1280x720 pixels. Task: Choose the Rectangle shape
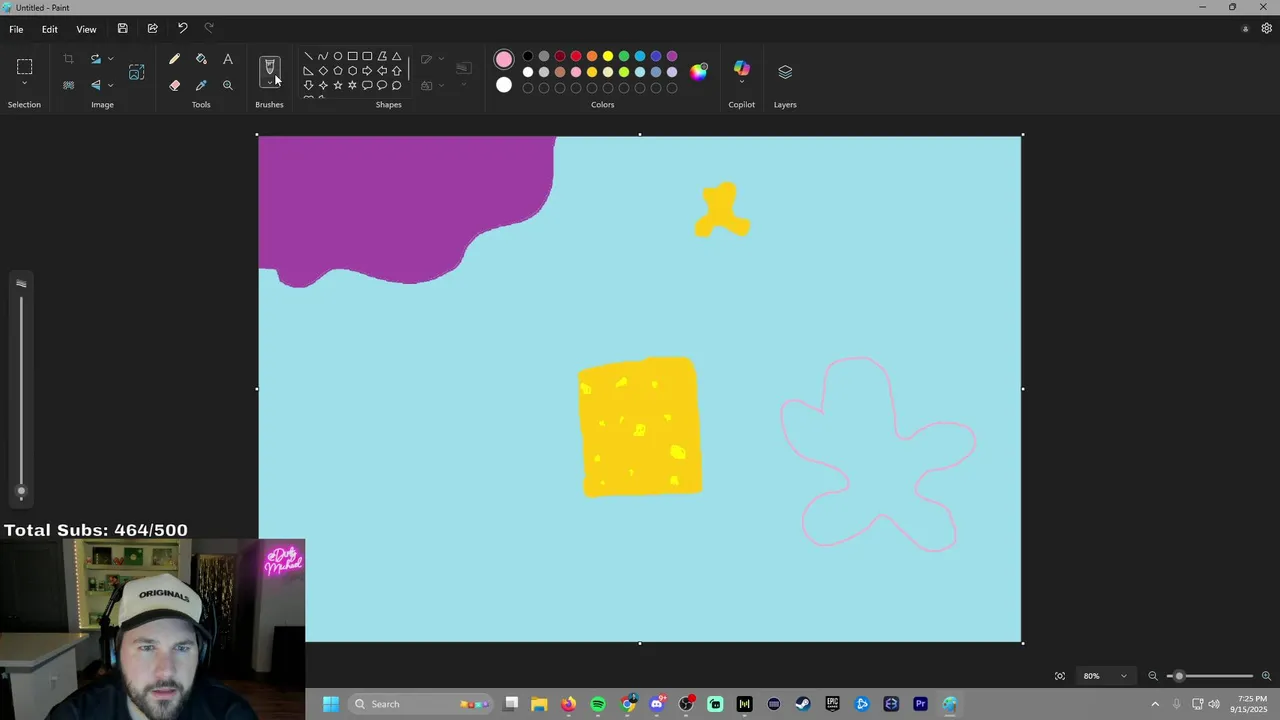[x=352, y=56]
